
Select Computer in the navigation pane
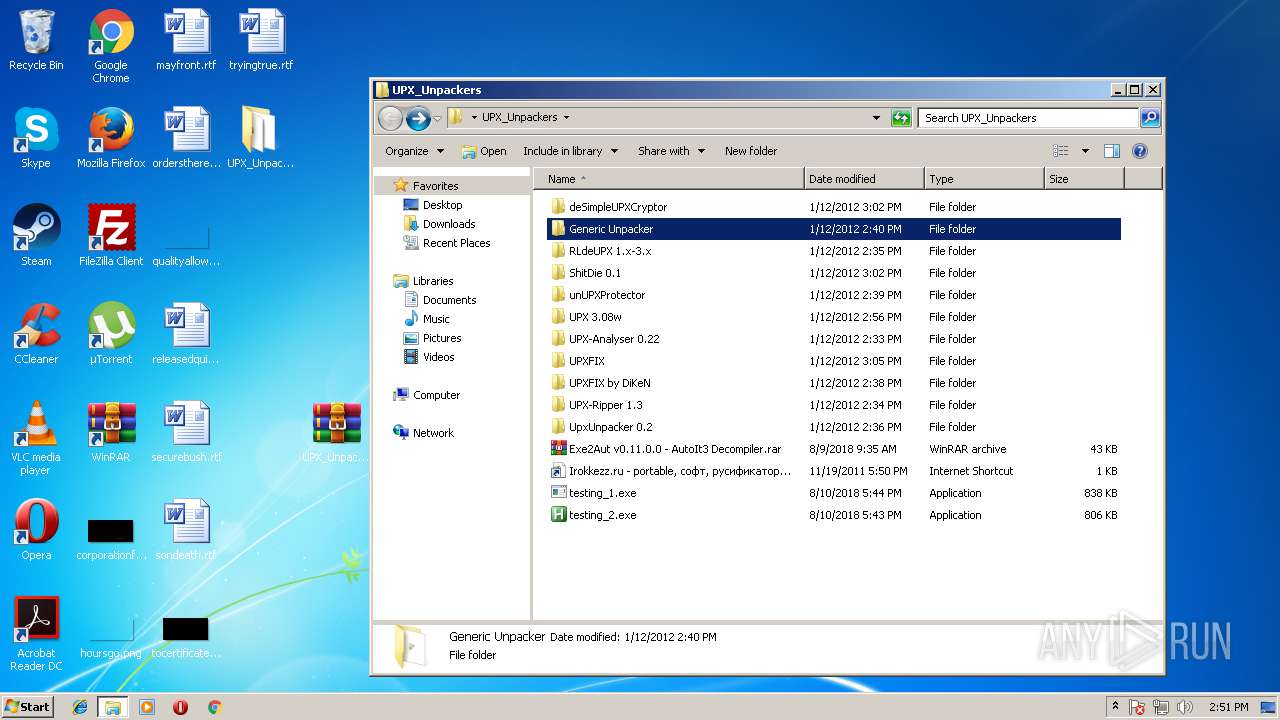tap(436, 395)
